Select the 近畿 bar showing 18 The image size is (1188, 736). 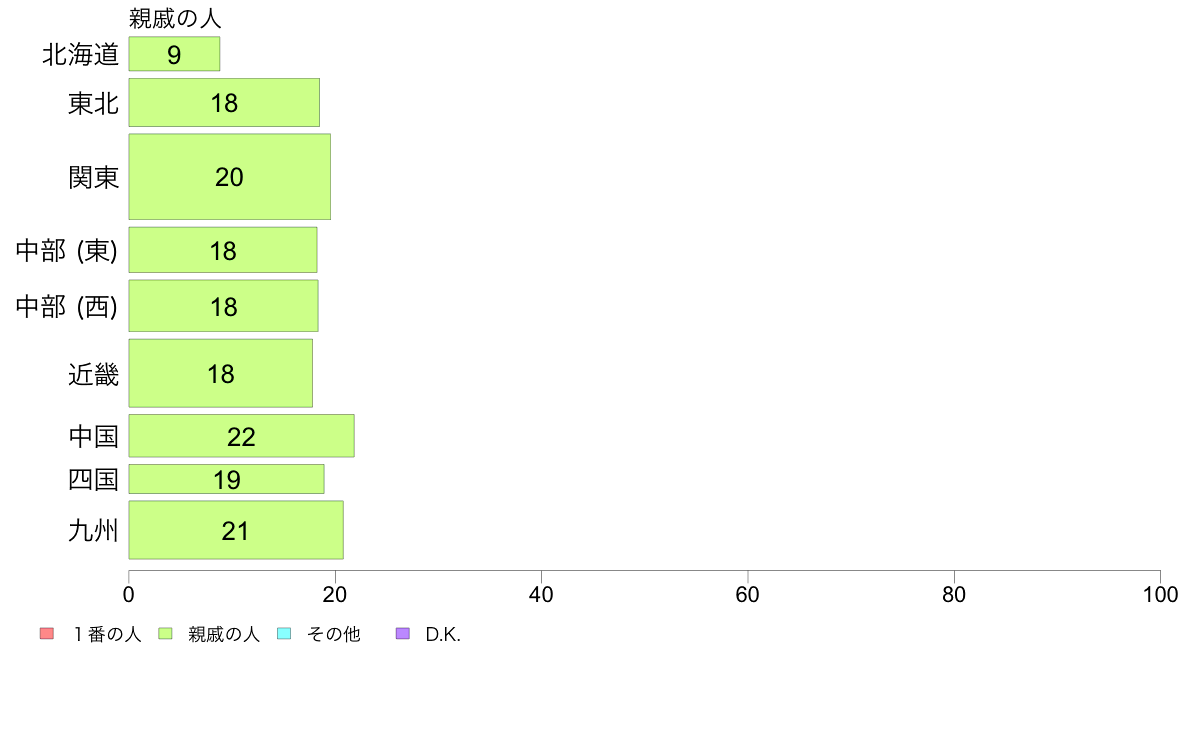coord(220,373)
